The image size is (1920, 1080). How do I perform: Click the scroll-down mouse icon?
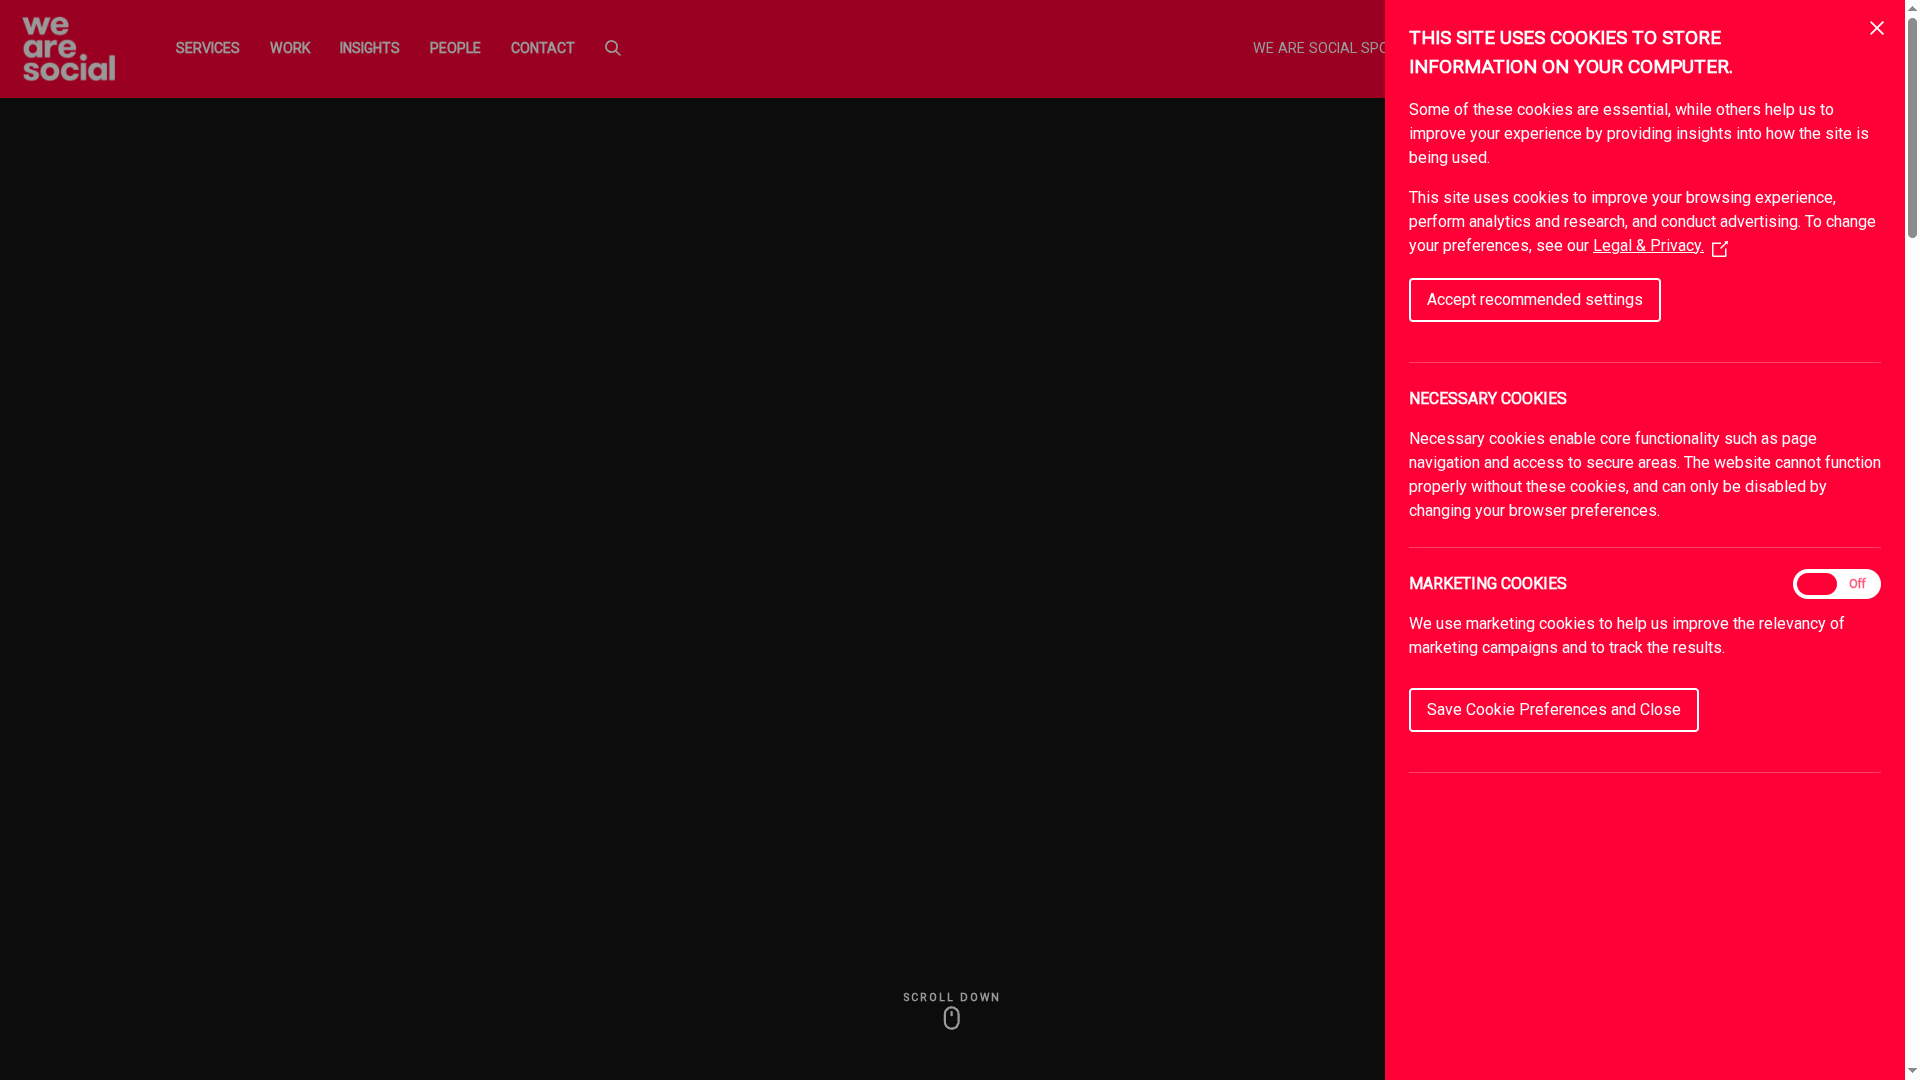tap(951, 1017)
